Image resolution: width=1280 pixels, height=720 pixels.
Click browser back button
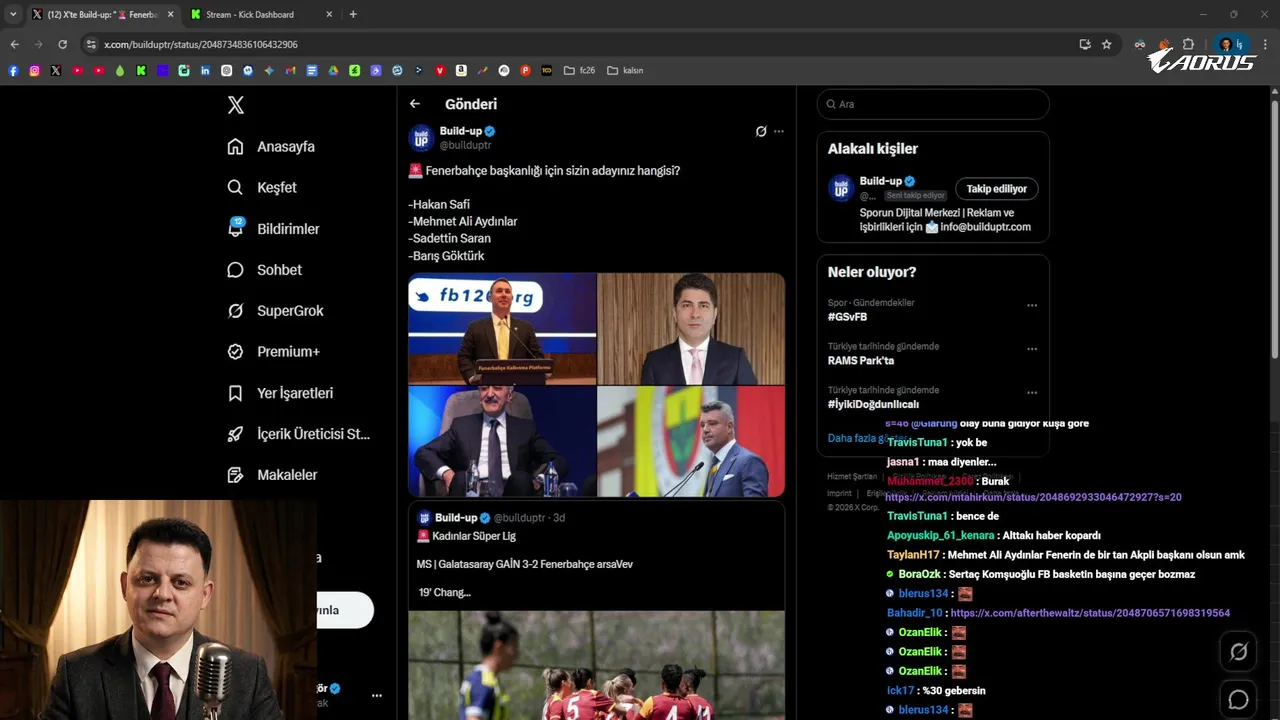[14, 44]
